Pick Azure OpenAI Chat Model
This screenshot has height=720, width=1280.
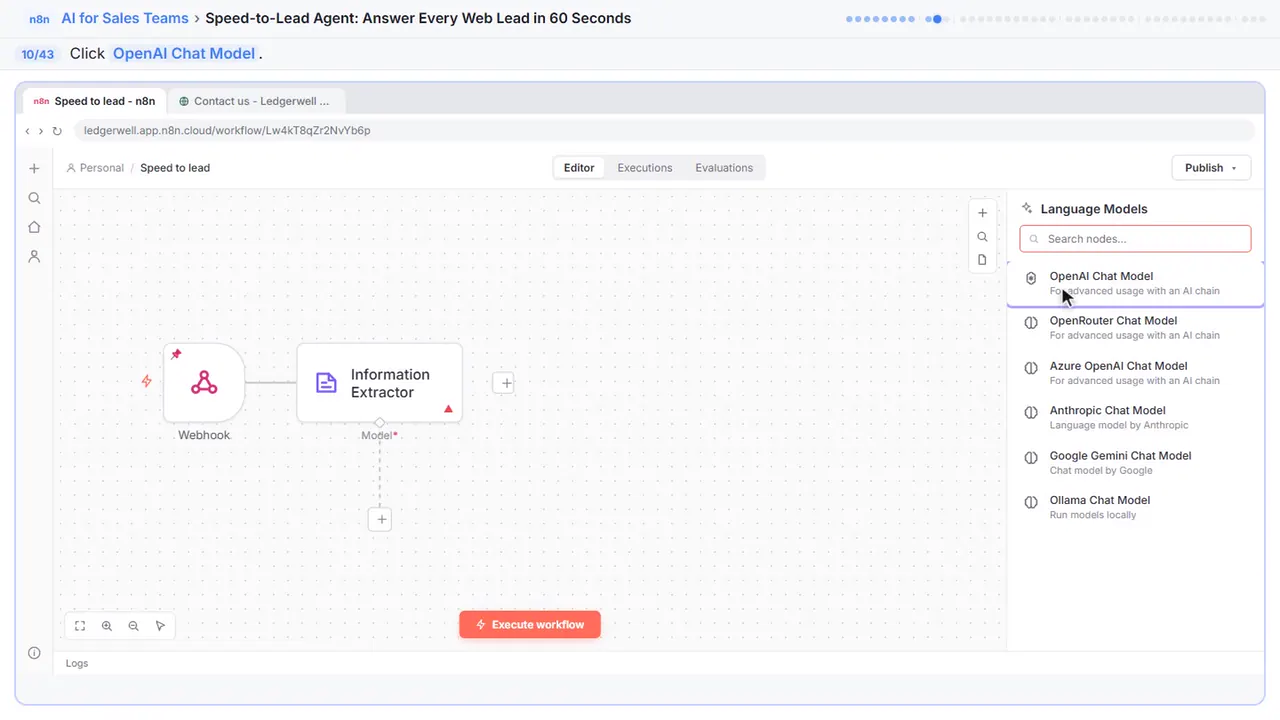coord(1135,373)
